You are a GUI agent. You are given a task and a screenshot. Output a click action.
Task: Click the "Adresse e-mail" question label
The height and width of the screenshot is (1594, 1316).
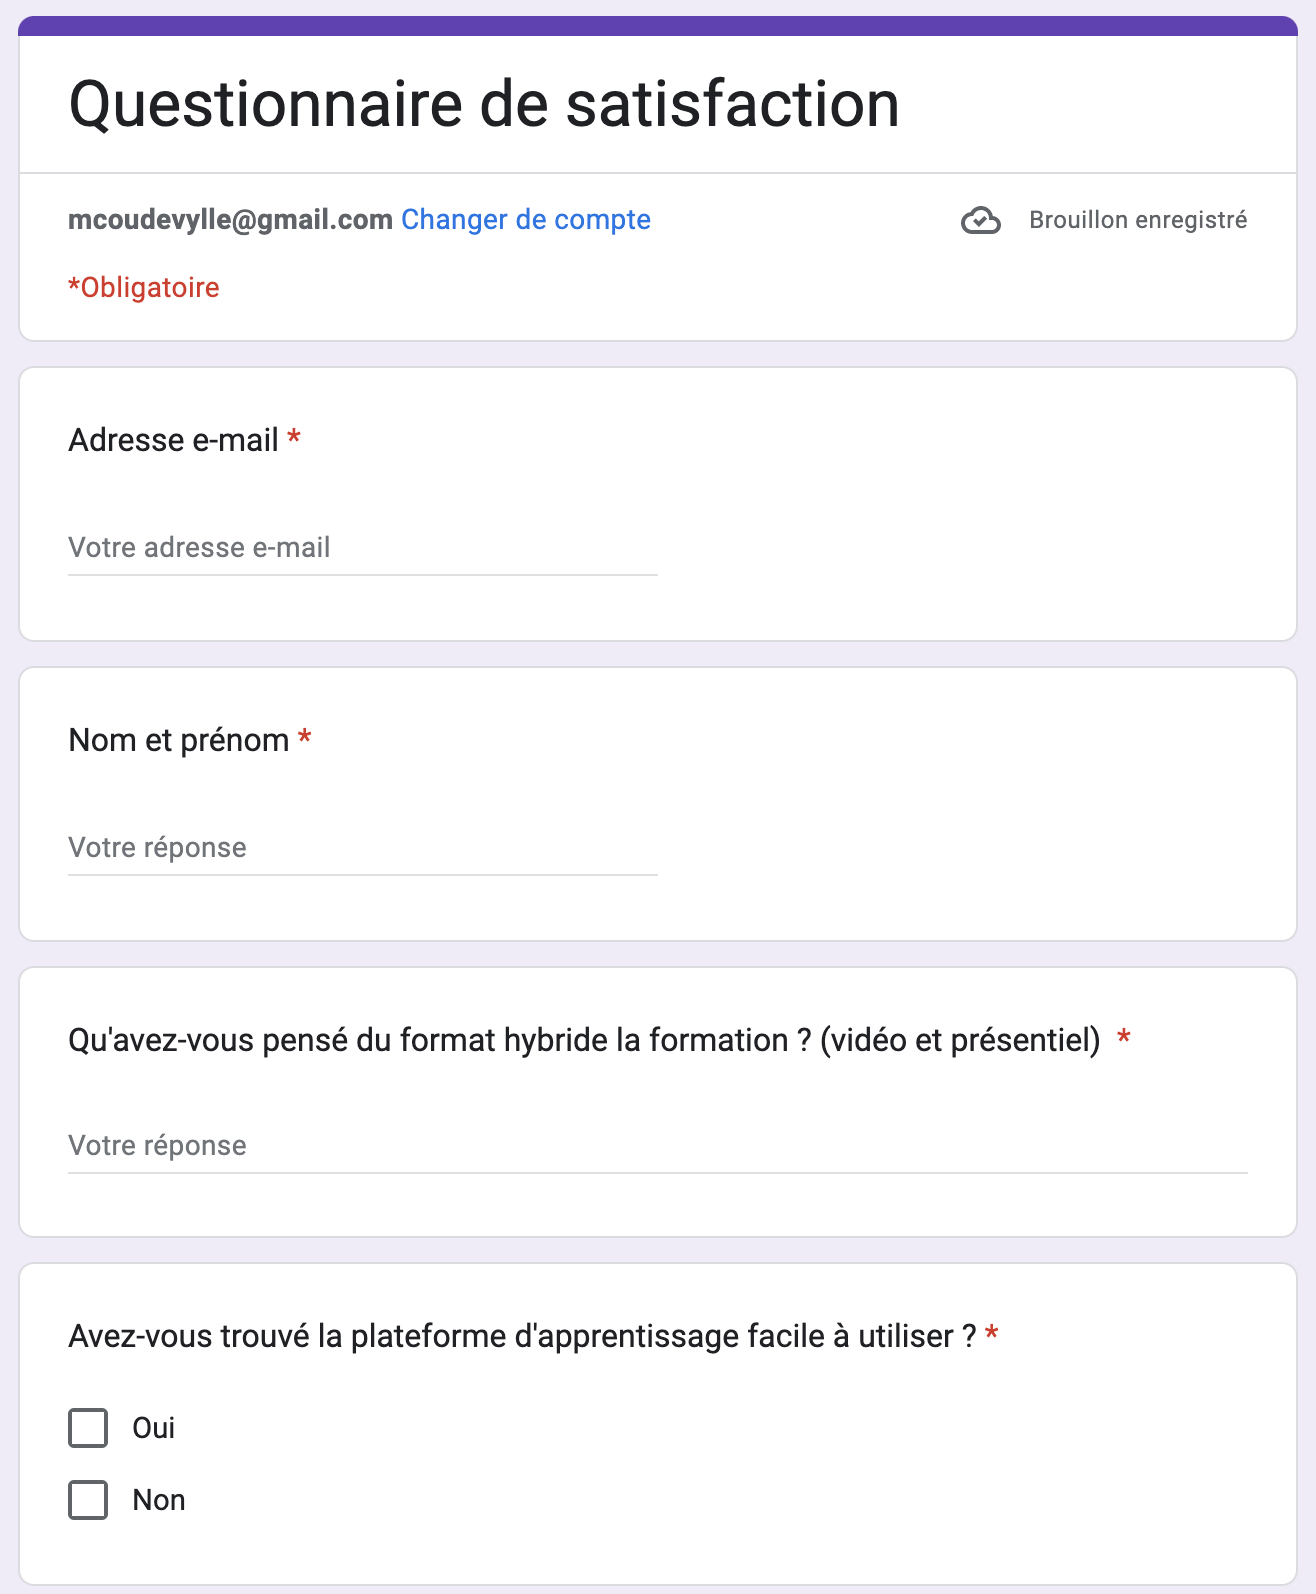click(173, 440)
